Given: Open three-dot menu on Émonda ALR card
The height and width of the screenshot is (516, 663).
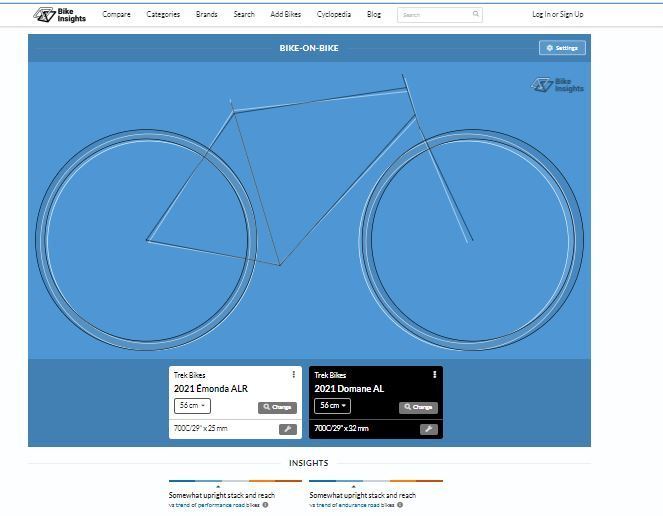Looking at the screenshot, I should [x=294, y=375].
